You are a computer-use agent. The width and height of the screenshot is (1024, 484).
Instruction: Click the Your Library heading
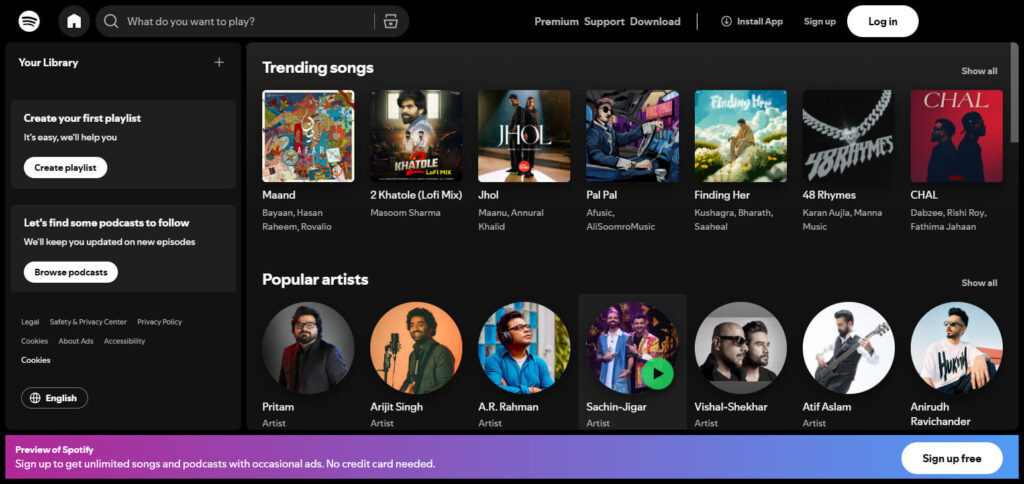click(48, 62)
